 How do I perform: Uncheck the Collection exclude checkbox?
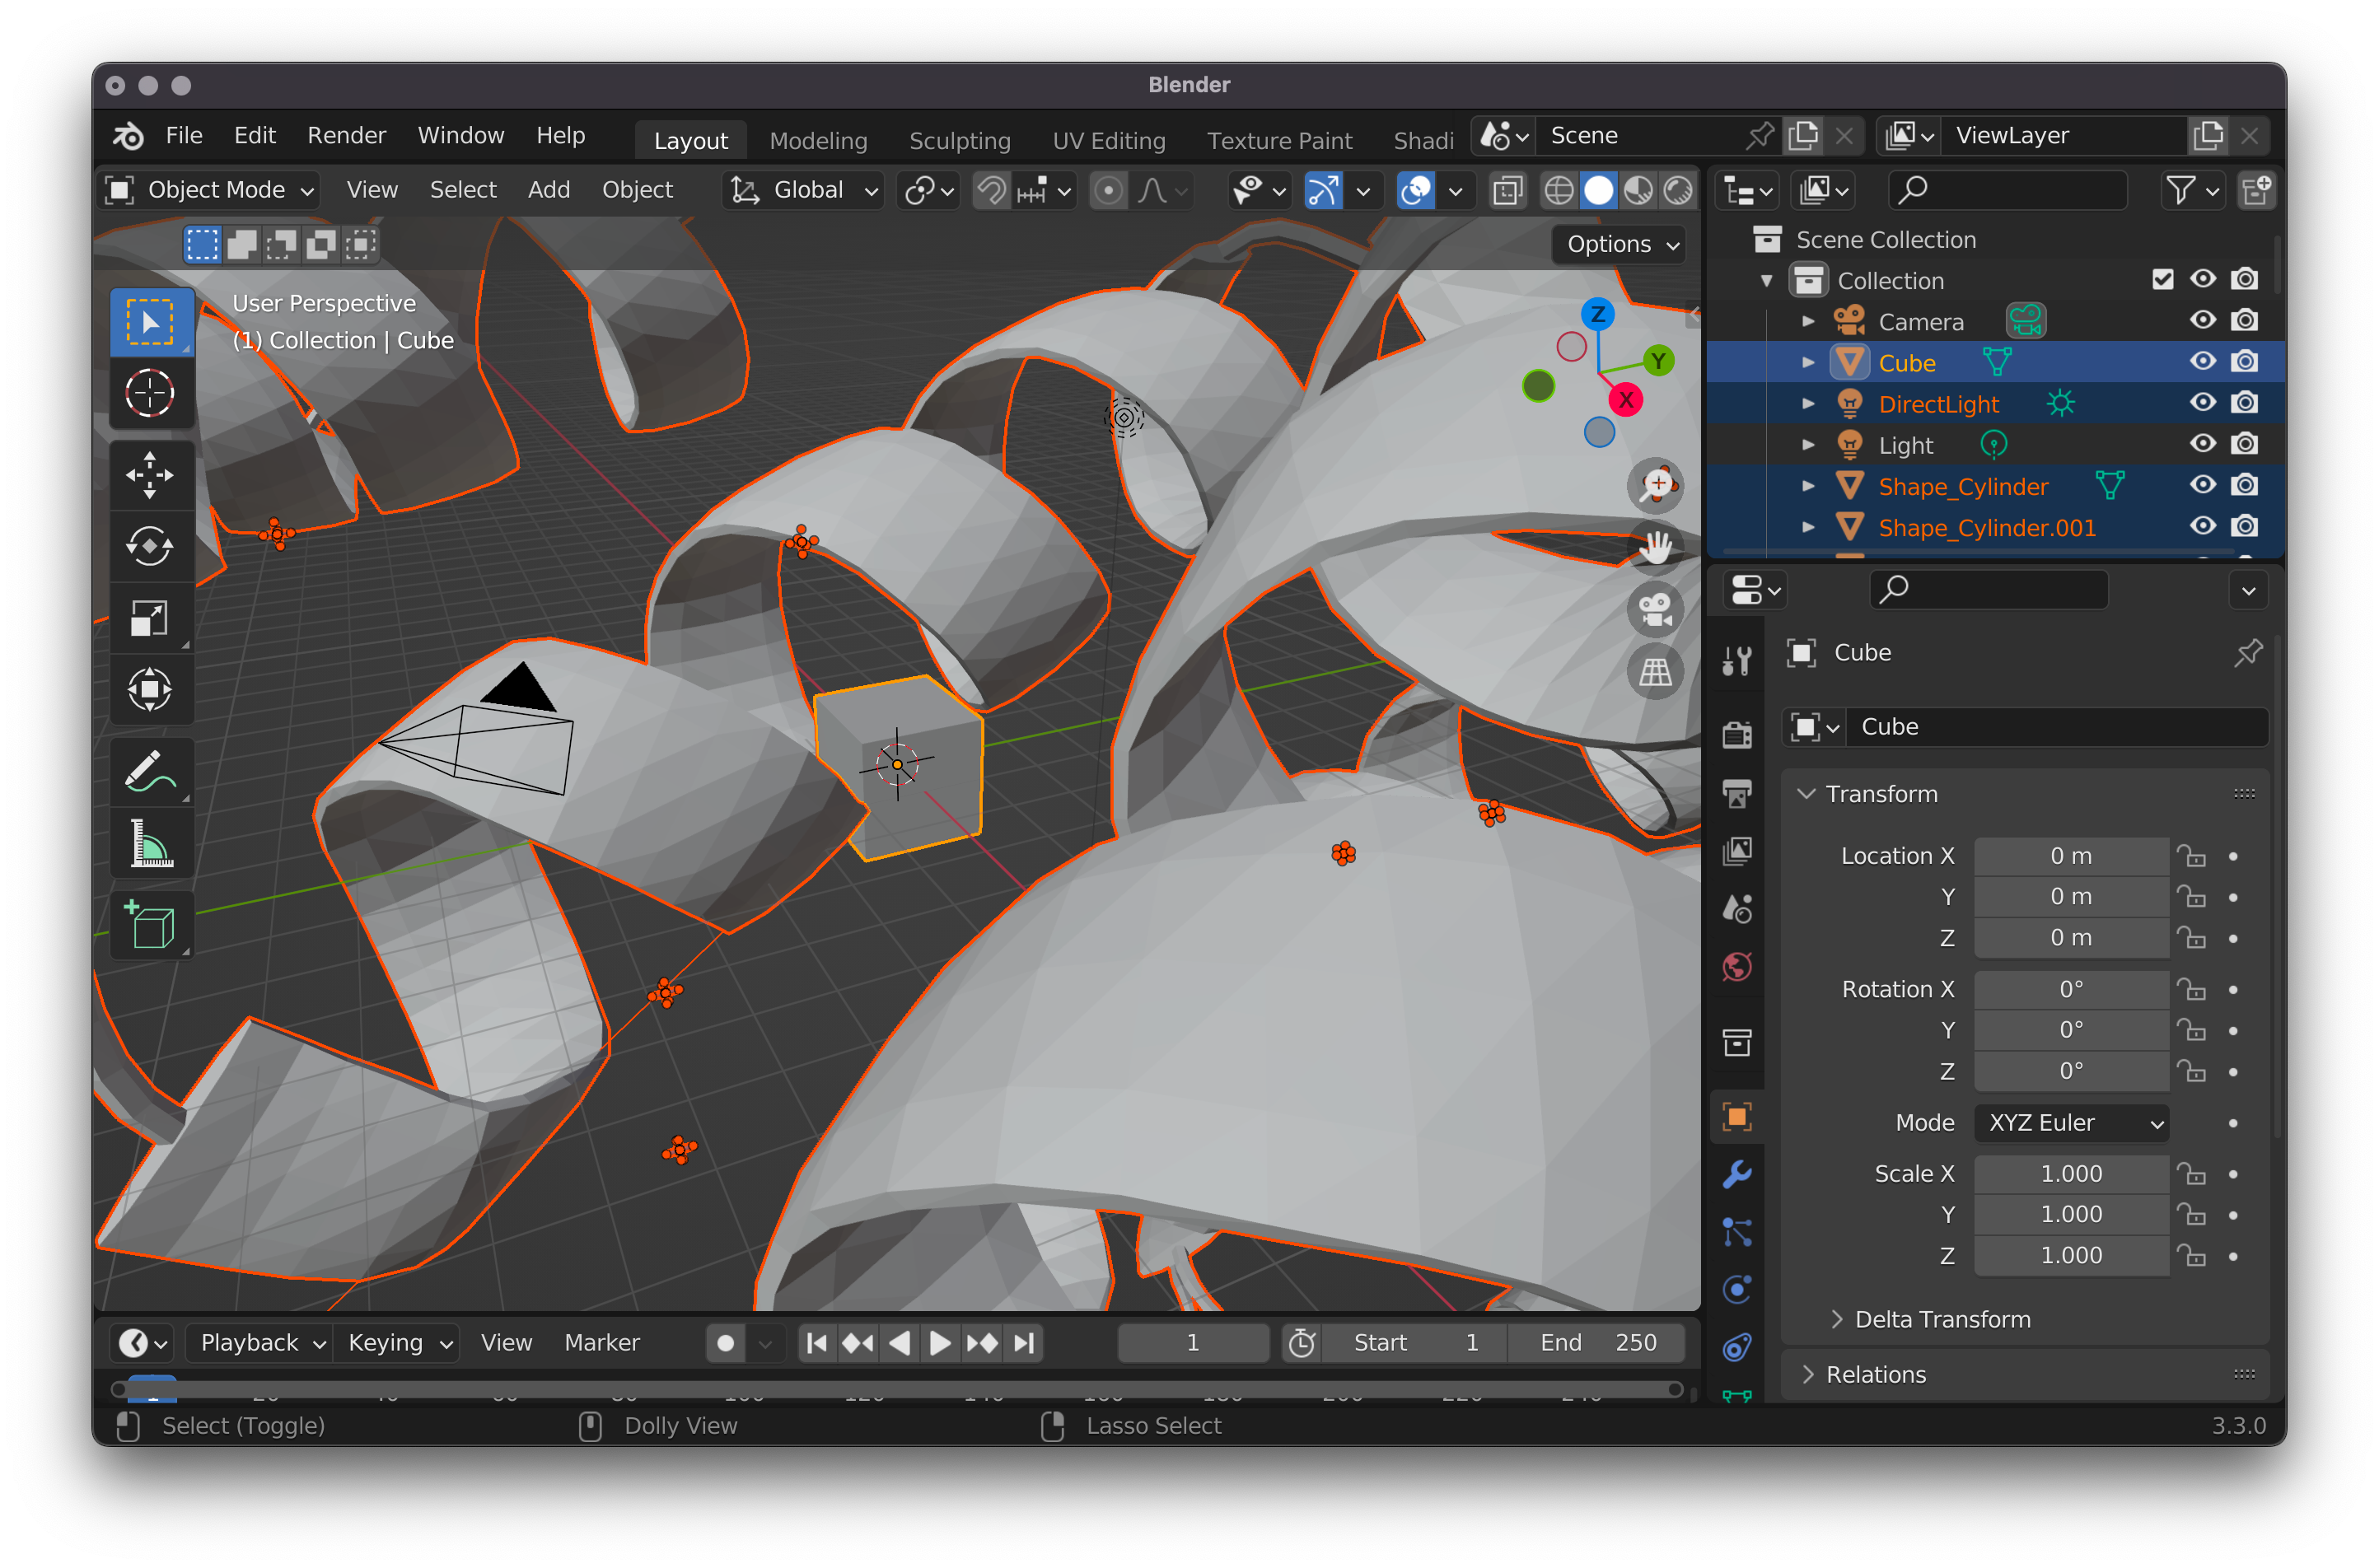[2162, 280]
